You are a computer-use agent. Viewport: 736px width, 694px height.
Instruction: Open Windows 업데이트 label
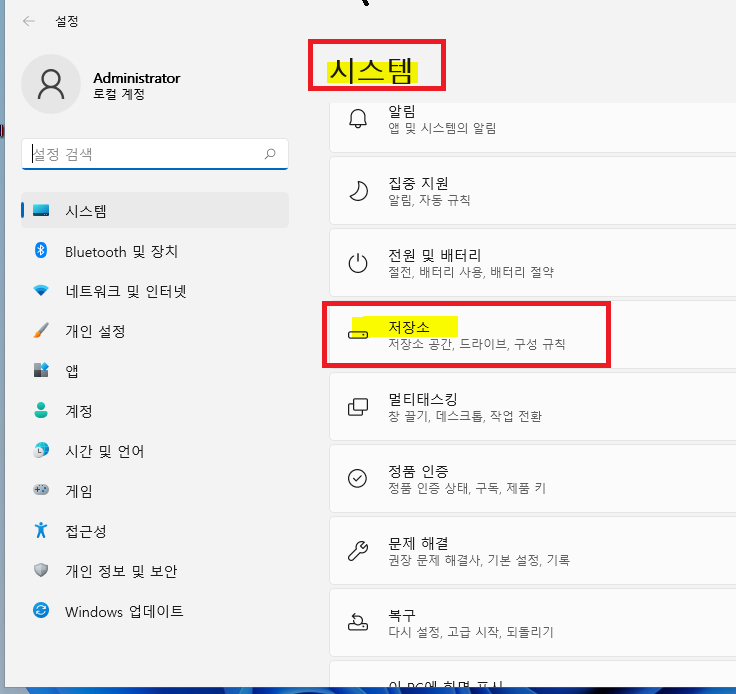[x=124, y=611]
